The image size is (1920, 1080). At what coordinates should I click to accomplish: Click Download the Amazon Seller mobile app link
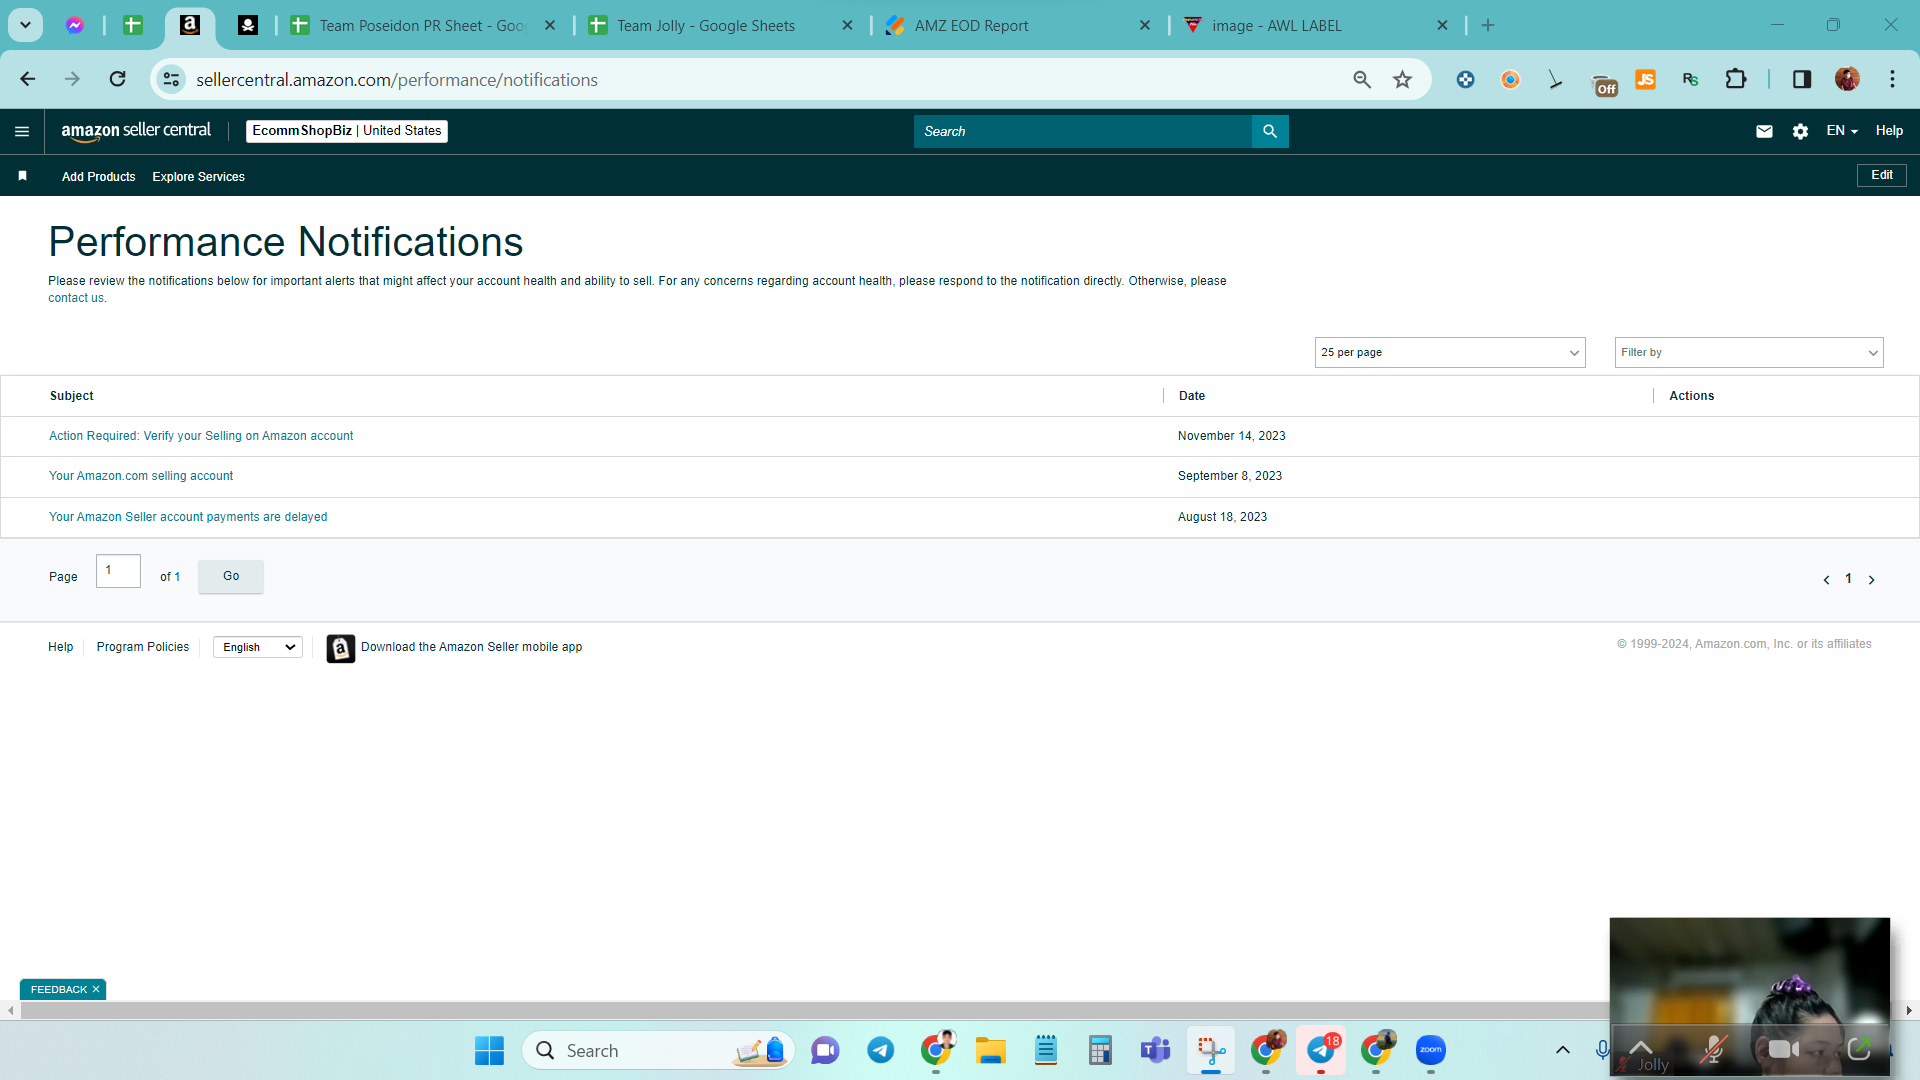pyautogui.click(x=472, y=647)
